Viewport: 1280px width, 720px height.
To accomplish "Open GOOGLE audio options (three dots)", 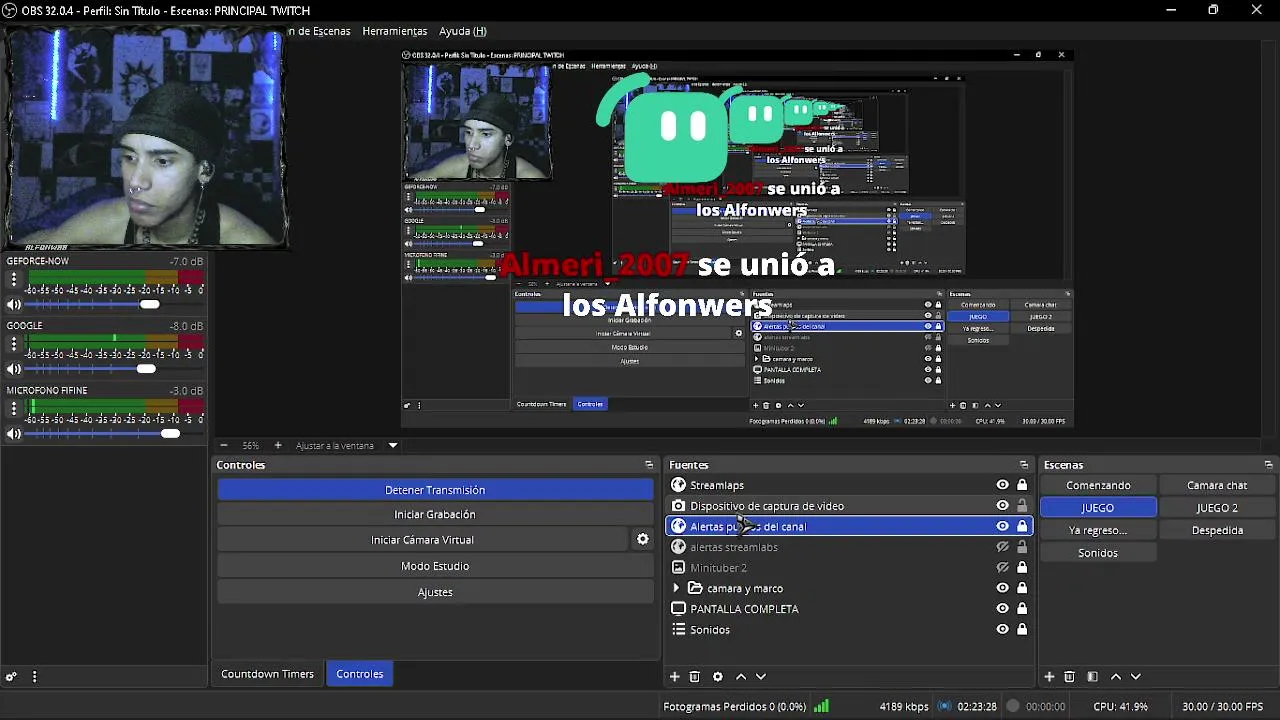I will (x=14, y=344).
